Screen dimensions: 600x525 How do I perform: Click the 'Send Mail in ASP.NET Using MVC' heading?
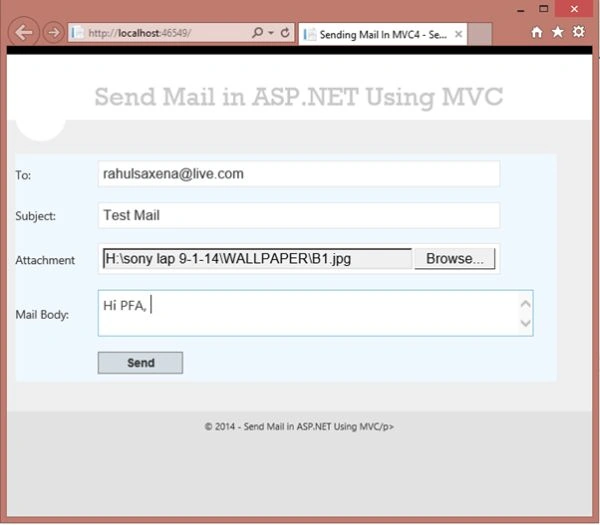point(298,97)
